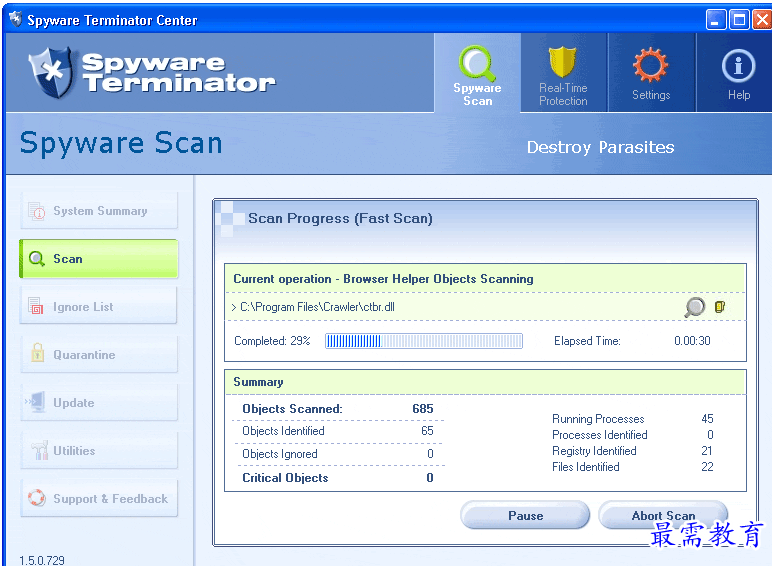Click the small yellow icon beside the scanned file path
The width and height of the screenshot is (772, 566).
[720, 307]
